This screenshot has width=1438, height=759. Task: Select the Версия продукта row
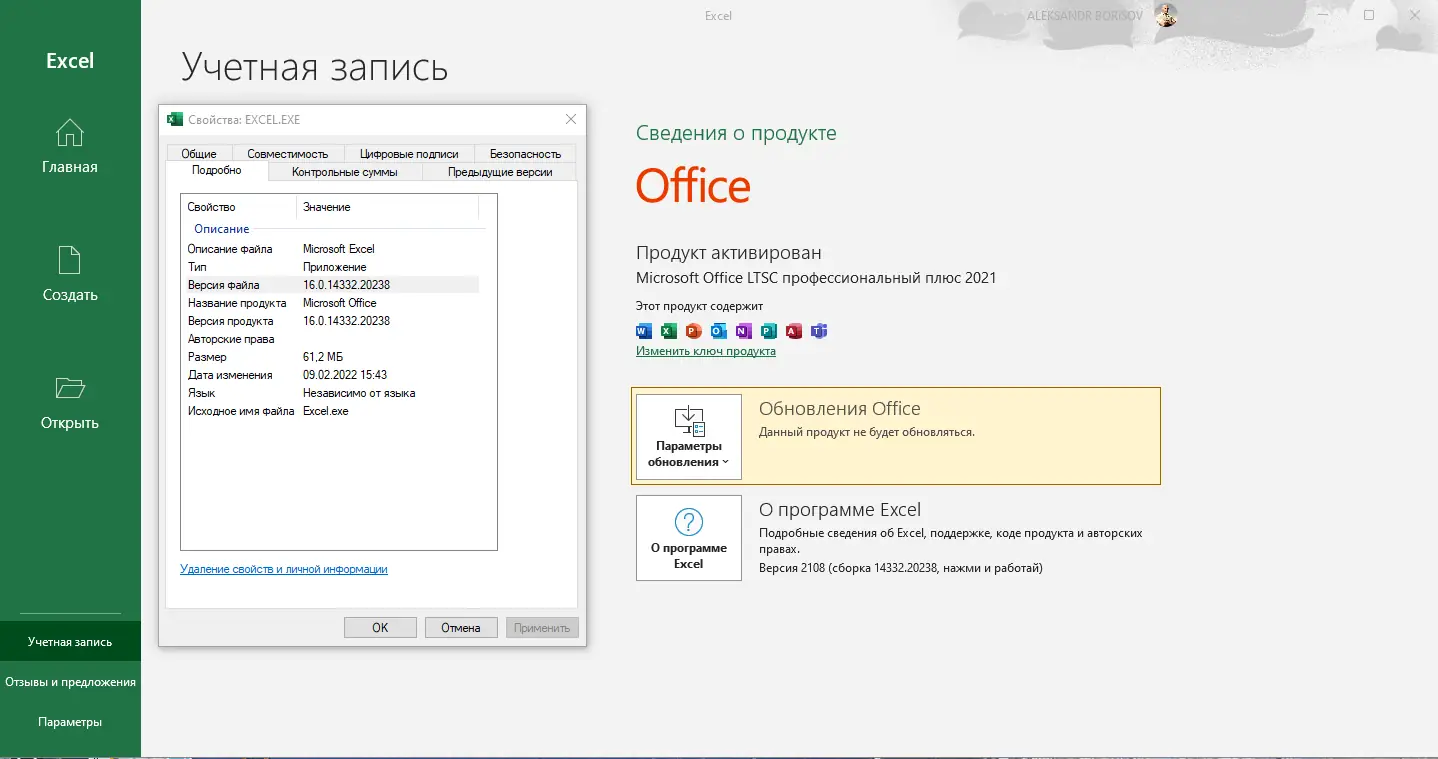[331, 321]
